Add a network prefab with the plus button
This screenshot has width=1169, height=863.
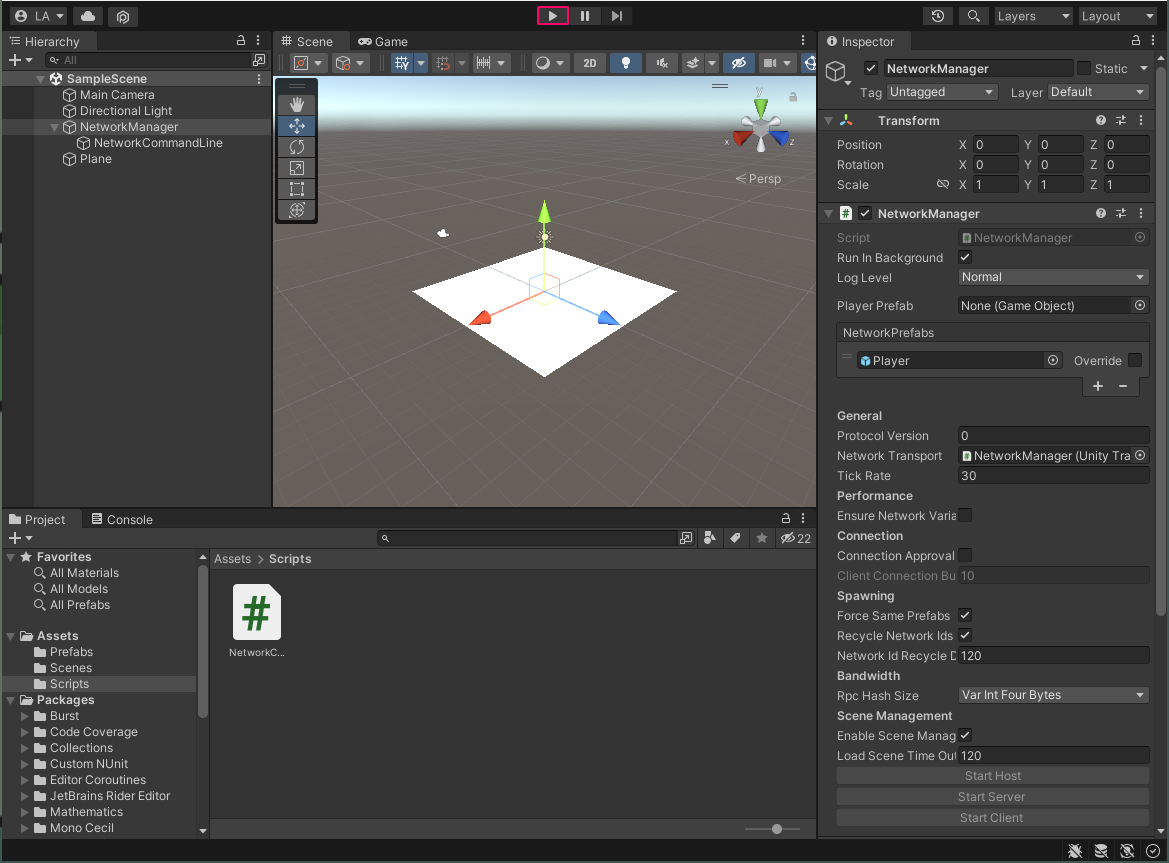tap(1097, 386)
